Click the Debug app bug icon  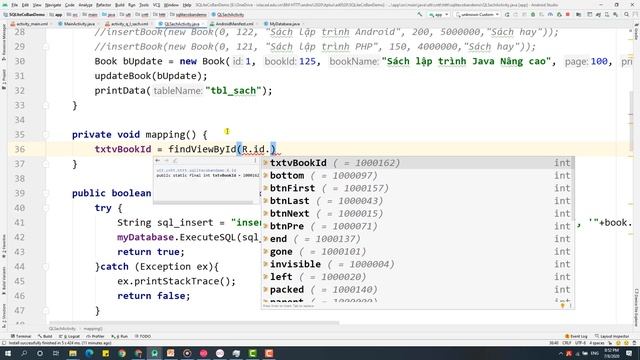coord(533,14)
